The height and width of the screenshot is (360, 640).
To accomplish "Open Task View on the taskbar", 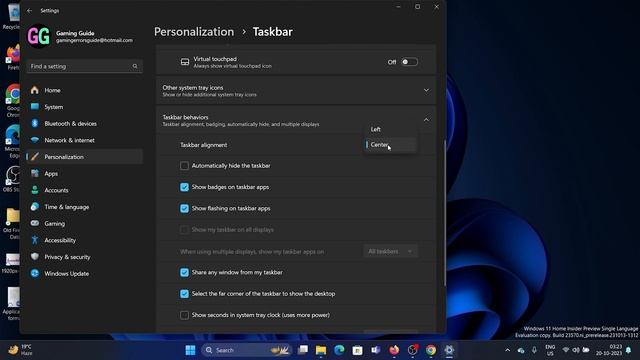I will click(x=303, y=350).
